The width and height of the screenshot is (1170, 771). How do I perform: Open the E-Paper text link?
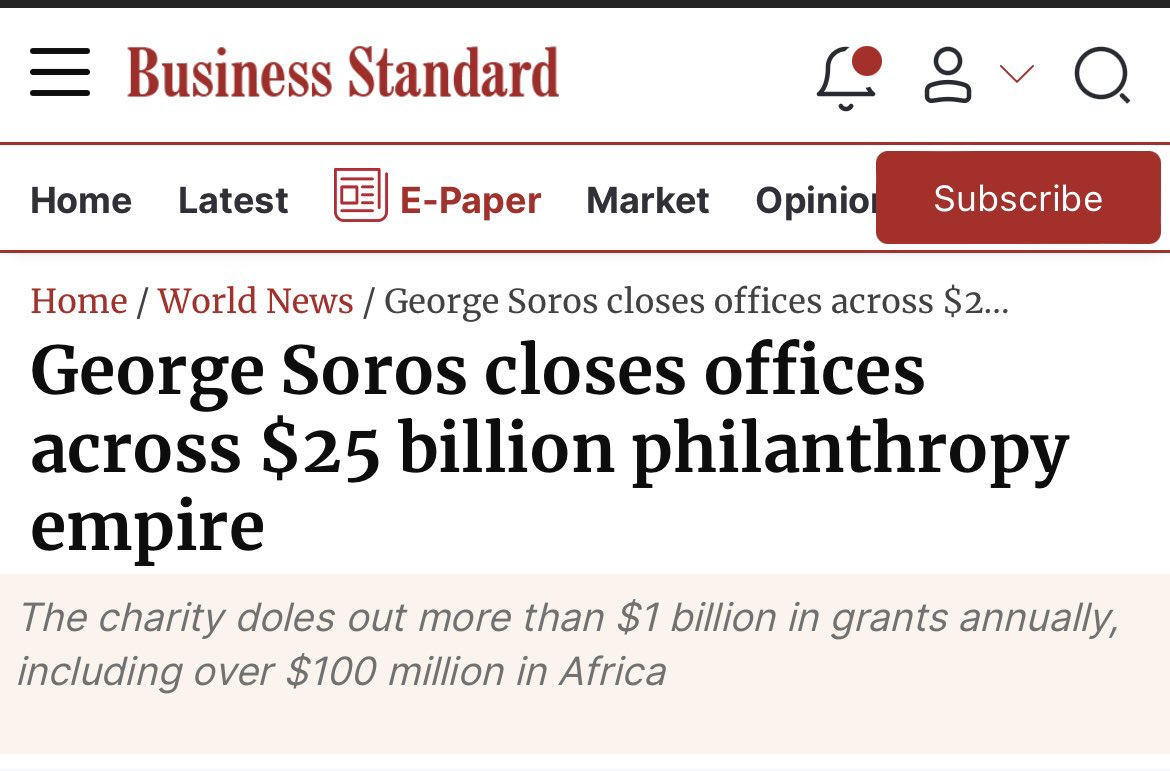[470, 201]
